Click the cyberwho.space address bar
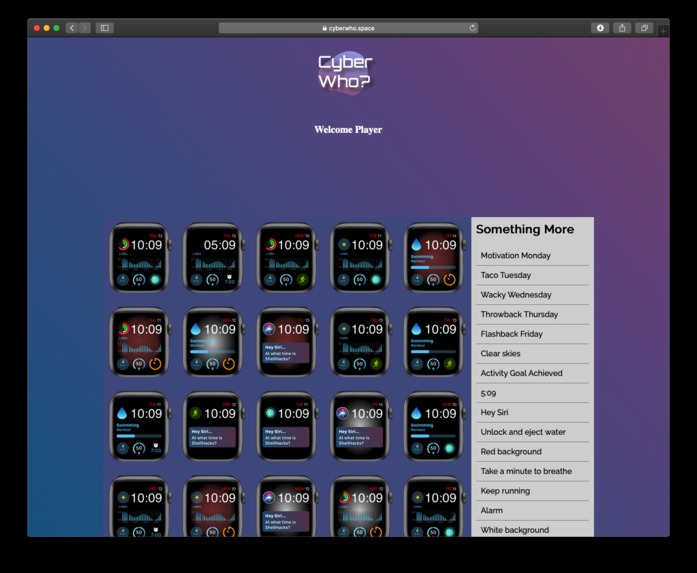 pos(348,28)
